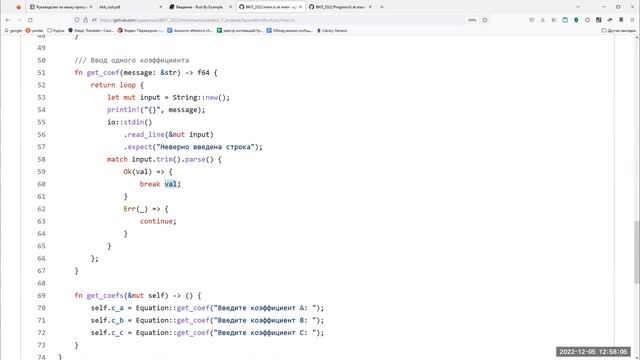Click the "Неверно введена строка" string

point(205,147)
